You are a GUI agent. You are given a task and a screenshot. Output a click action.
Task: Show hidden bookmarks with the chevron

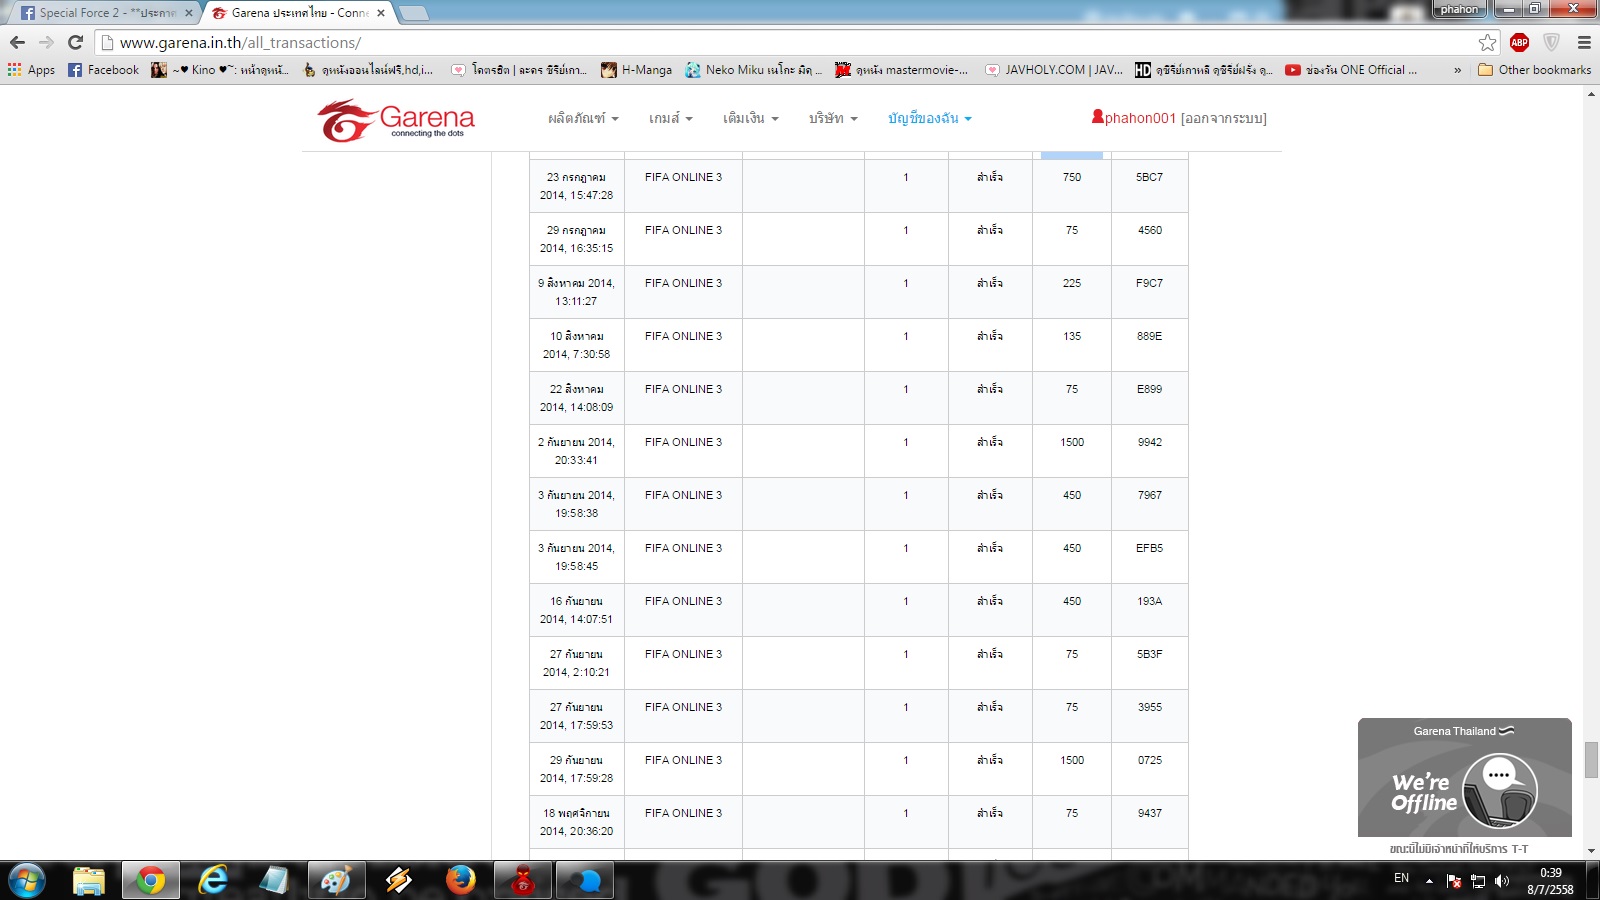point(1457,70)
